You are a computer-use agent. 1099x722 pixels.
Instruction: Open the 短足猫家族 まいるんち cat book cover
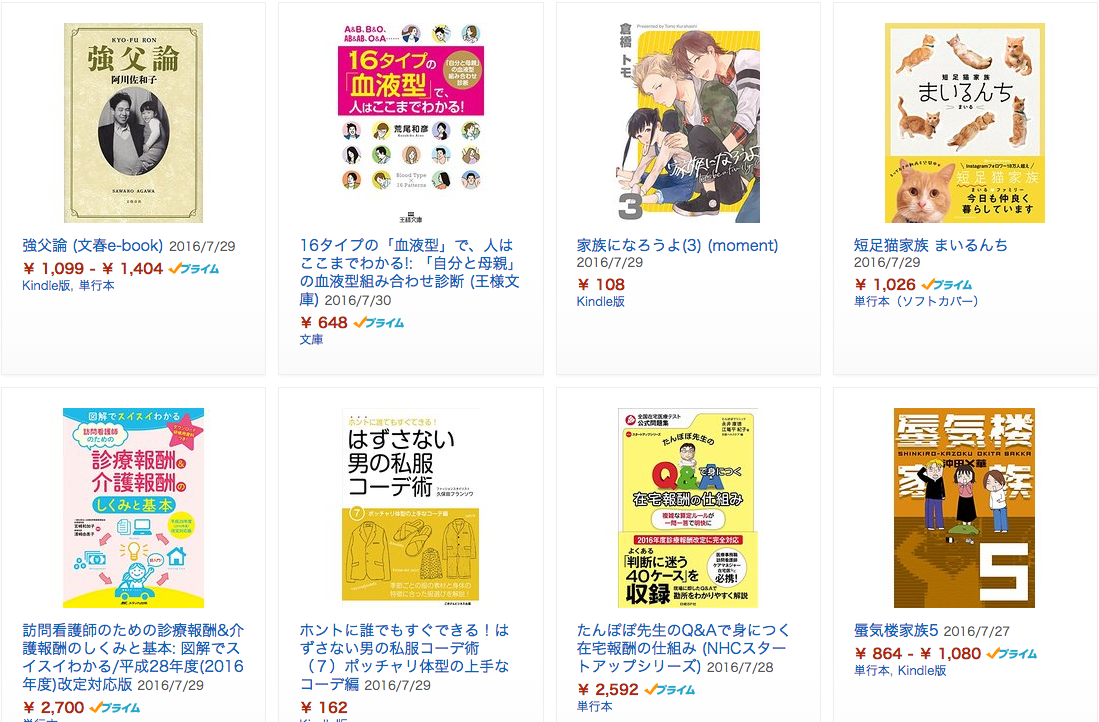(964, 123)
